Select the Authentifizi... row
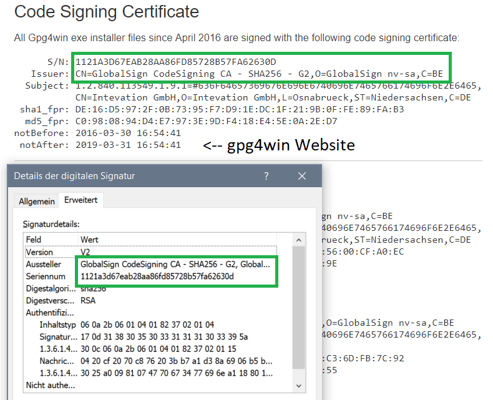 coord(151,313)
